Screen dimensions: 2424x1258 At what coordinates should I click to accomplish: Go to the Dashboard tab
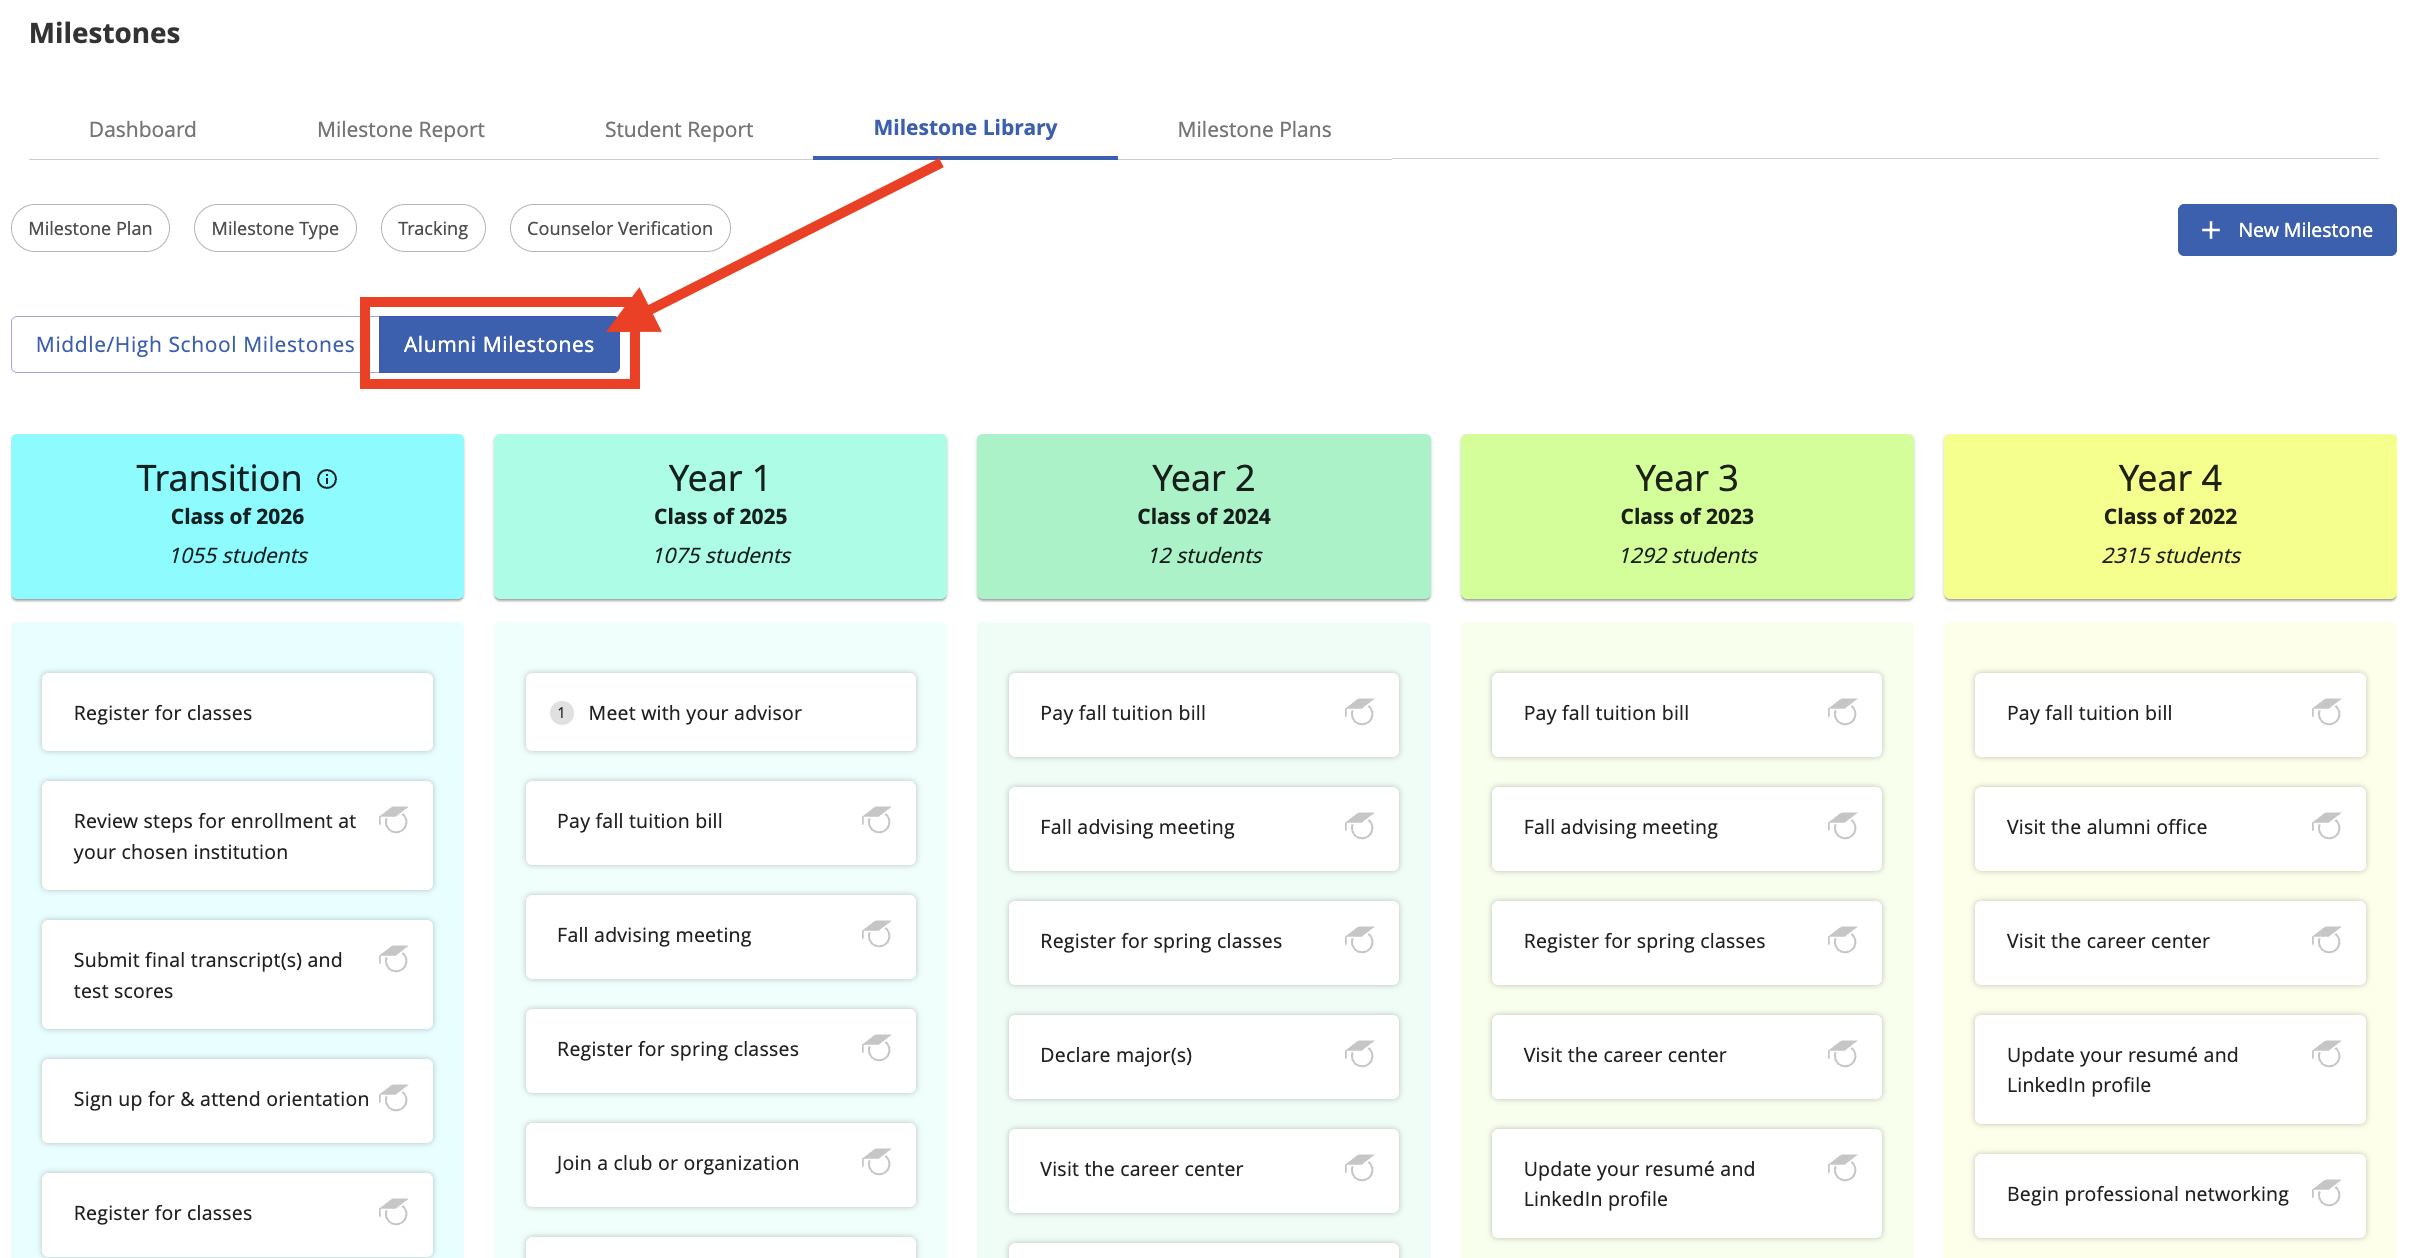click(x=142, y=129)
